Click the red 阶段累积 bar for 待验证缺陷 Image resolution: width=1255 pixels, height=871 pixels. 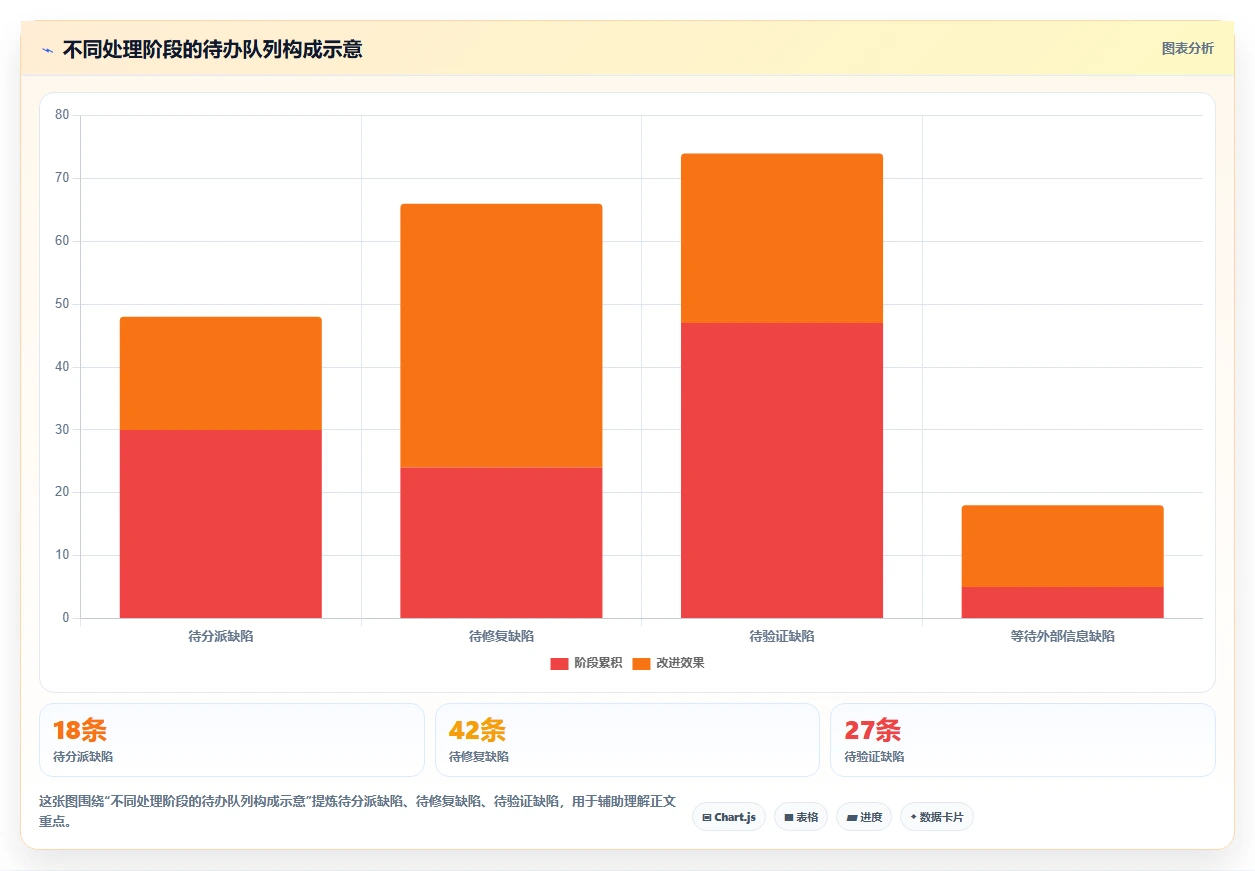[x=782, y=470]
